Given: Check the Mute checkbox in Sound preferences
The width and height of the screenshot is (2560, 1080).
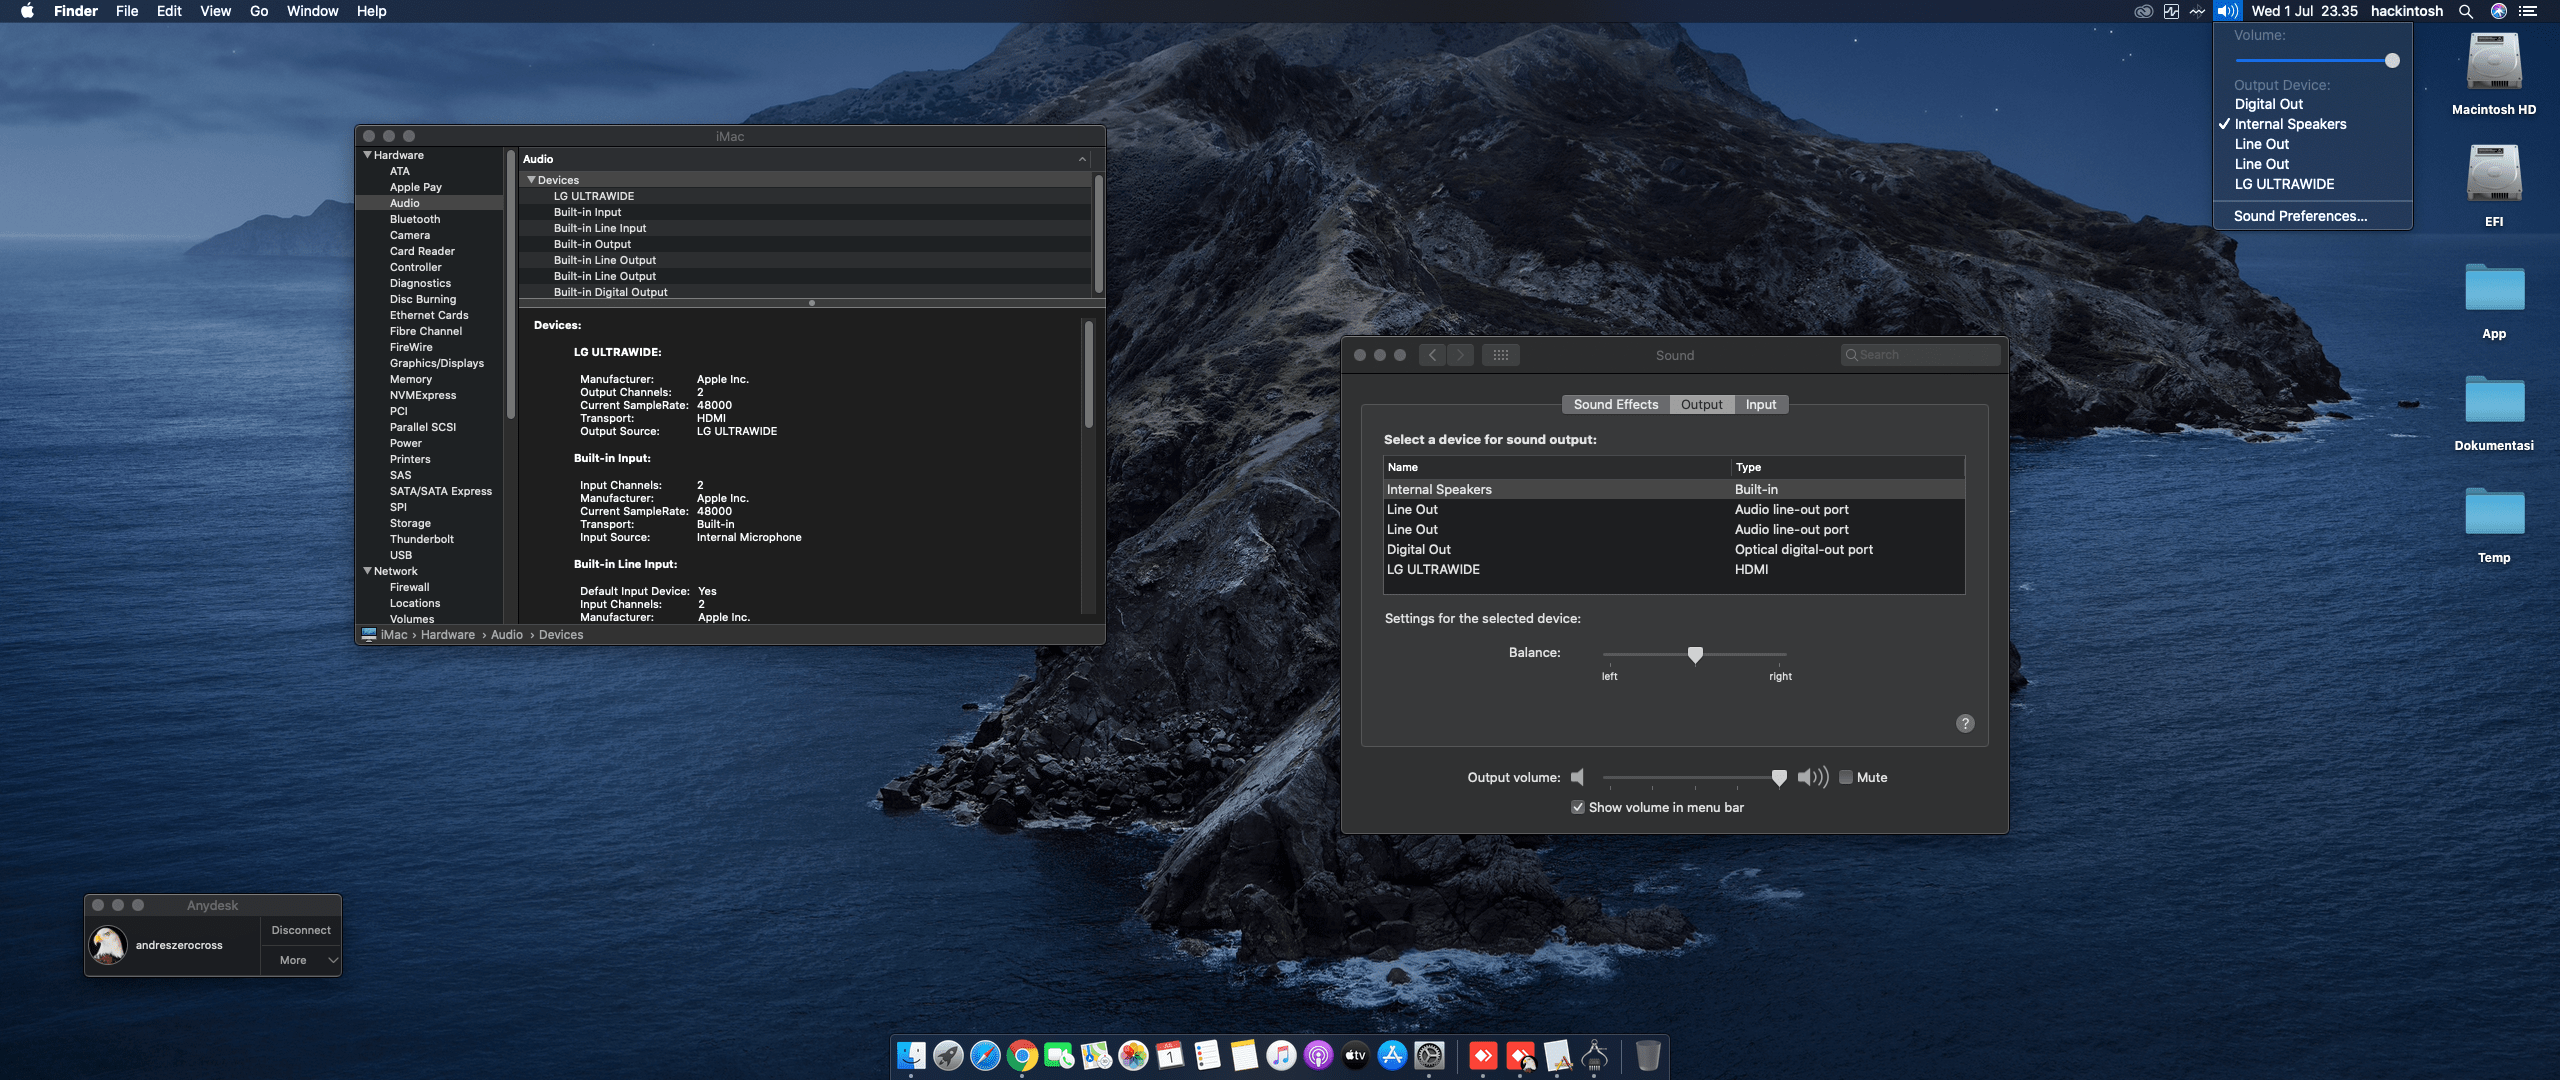Looking at the screenshot, I should [x=1846, y=777].
